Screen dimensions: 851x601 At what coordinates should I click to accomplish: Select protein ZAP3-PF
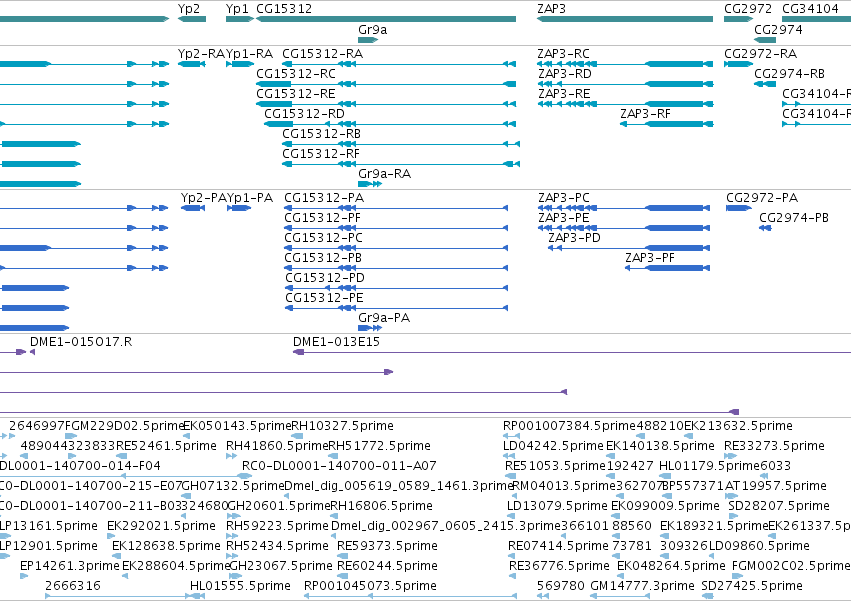pos(650,258)
